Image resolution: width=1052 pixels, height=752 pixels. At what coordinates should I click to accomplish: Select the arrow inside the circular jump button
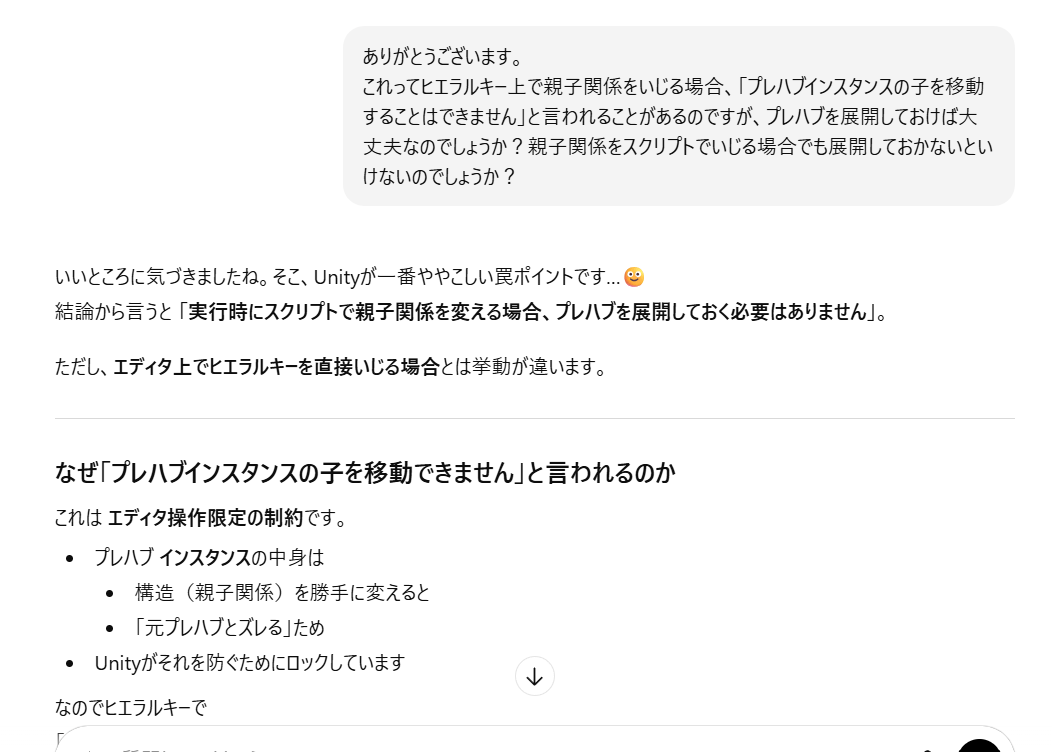(535, 676)
